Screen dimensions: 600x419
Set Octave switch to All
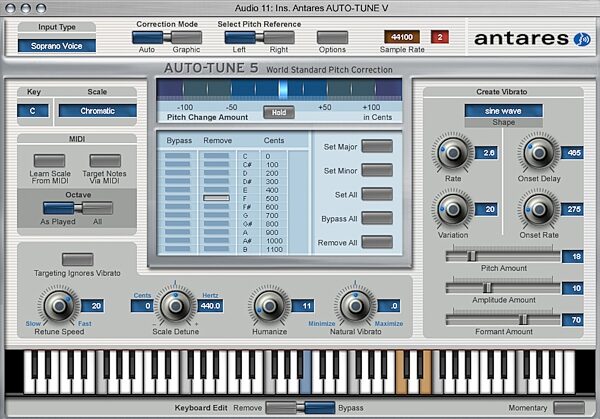click(x=98, y=208)
